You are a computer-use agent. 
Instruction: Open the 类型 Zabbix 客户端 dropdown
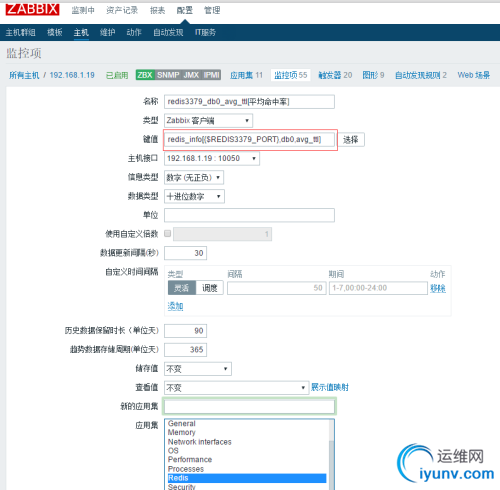[208, 120]
